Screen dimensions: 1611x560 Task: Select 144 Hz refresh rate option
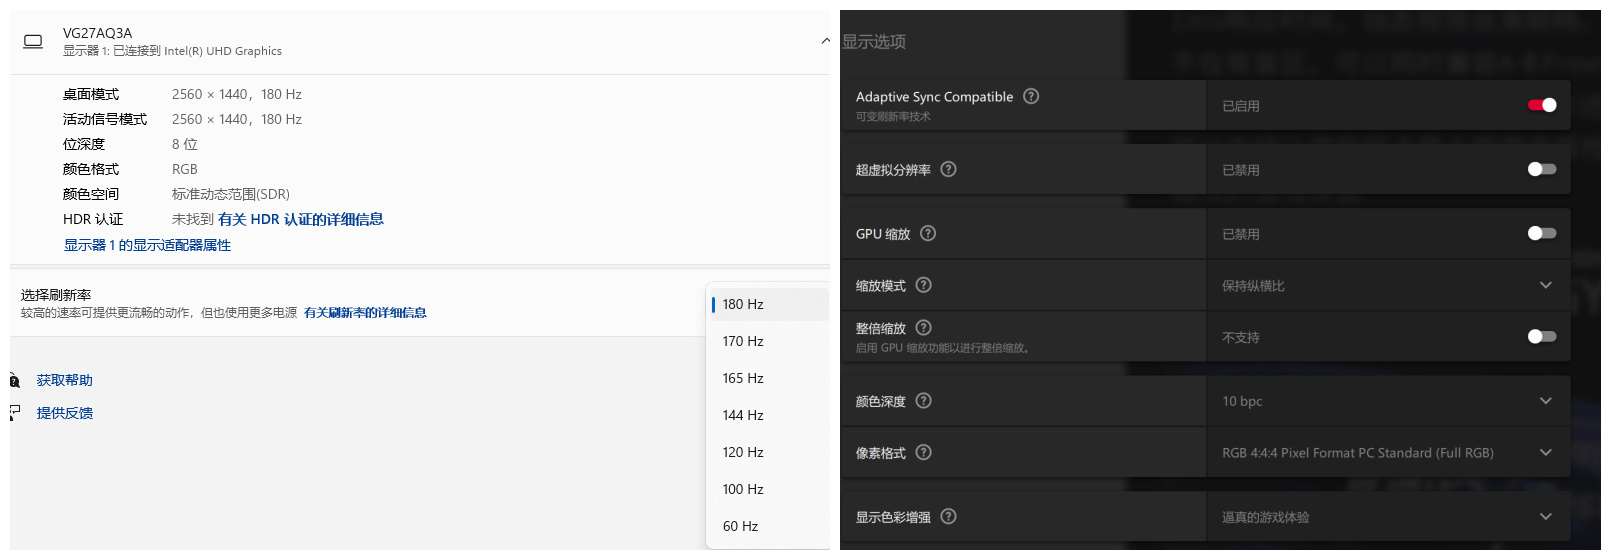point(743,415)
